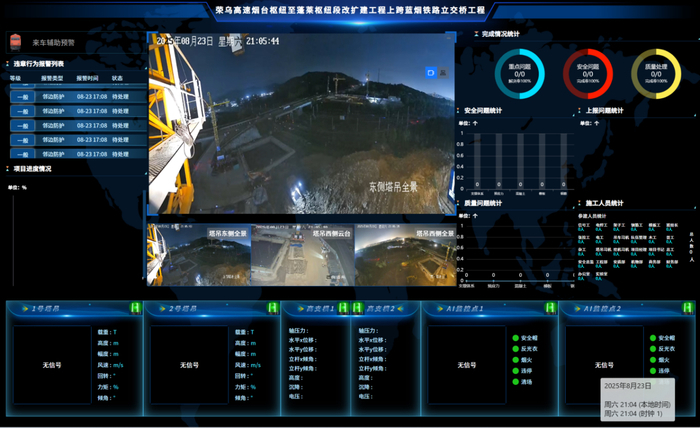Click the 安全问题 red progress ring

(x=588, y=73)
